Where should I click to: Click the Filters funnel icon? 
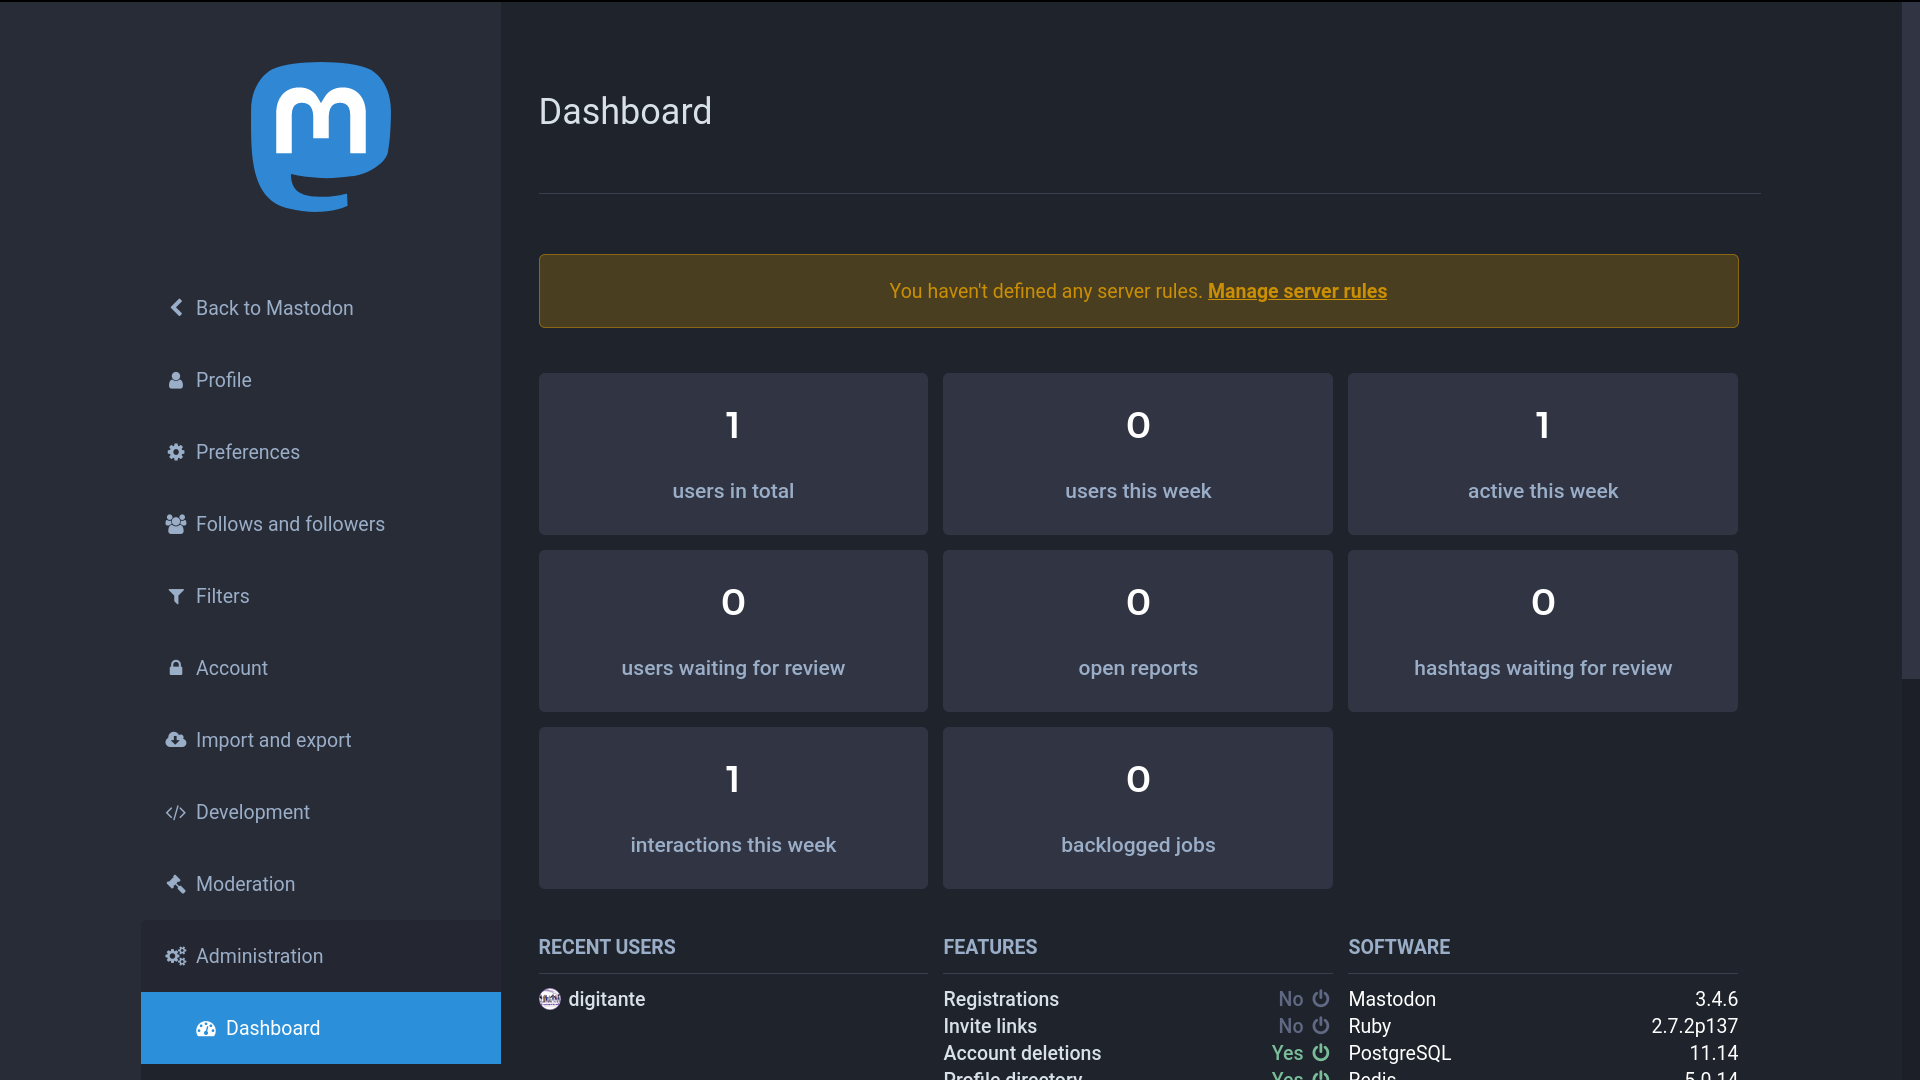176,596
